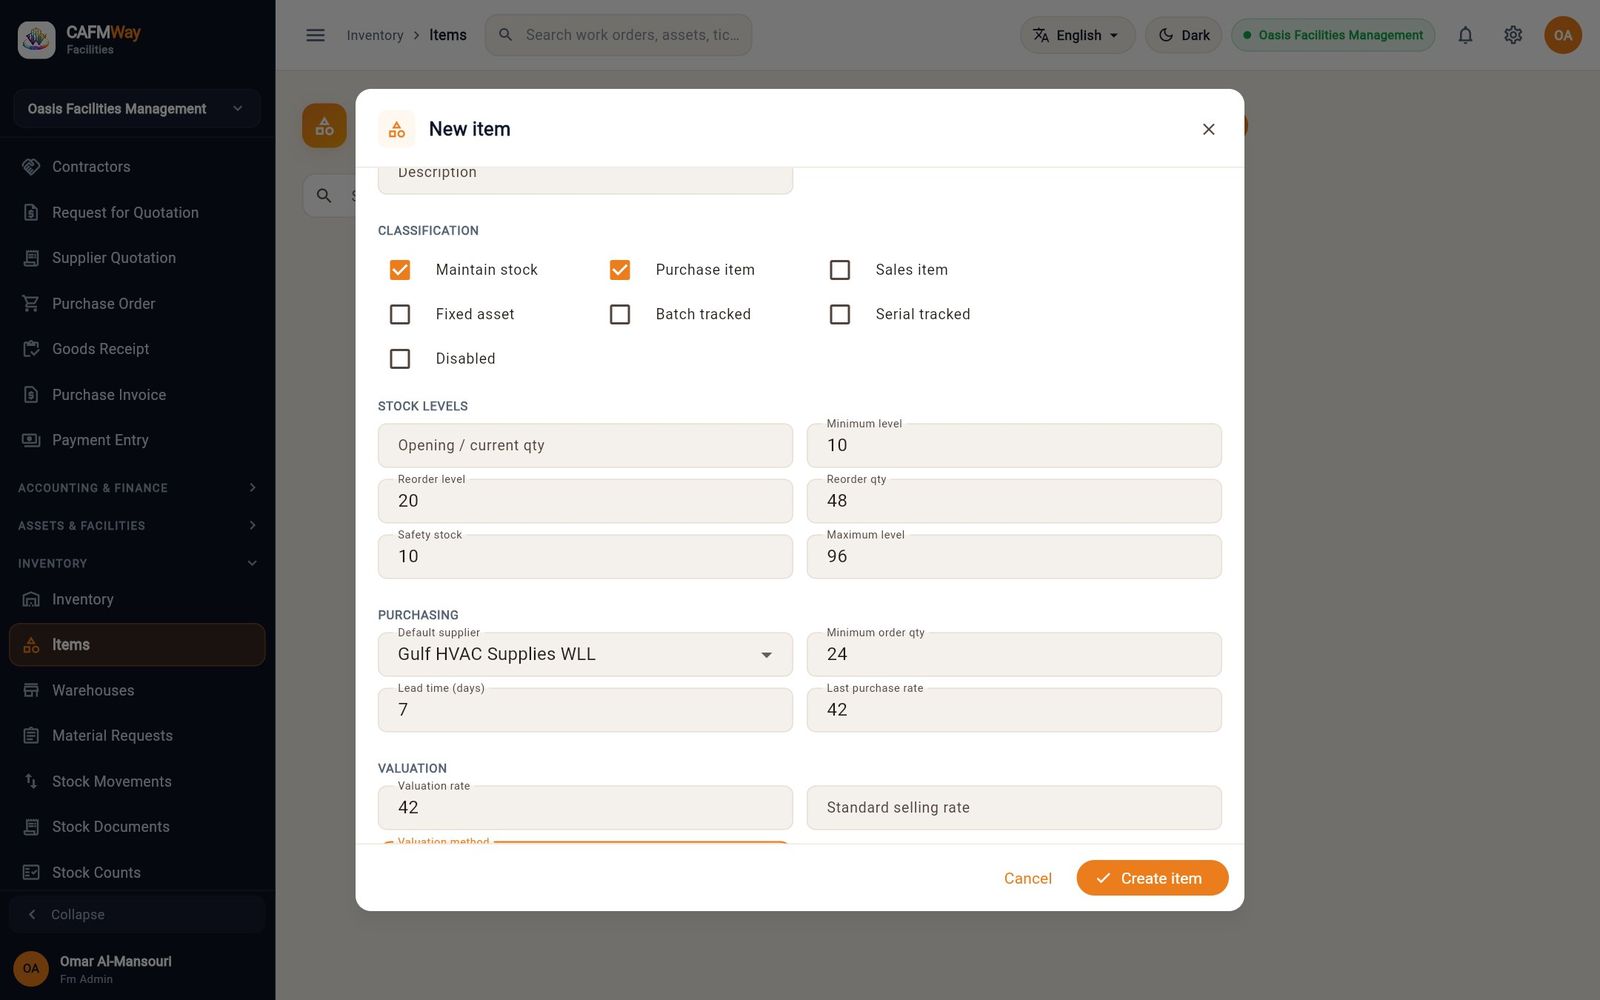Viewport: 1600px width, 1000px height.
Task: Open the English language dropdown
Action: click(x=1078, y=35)
